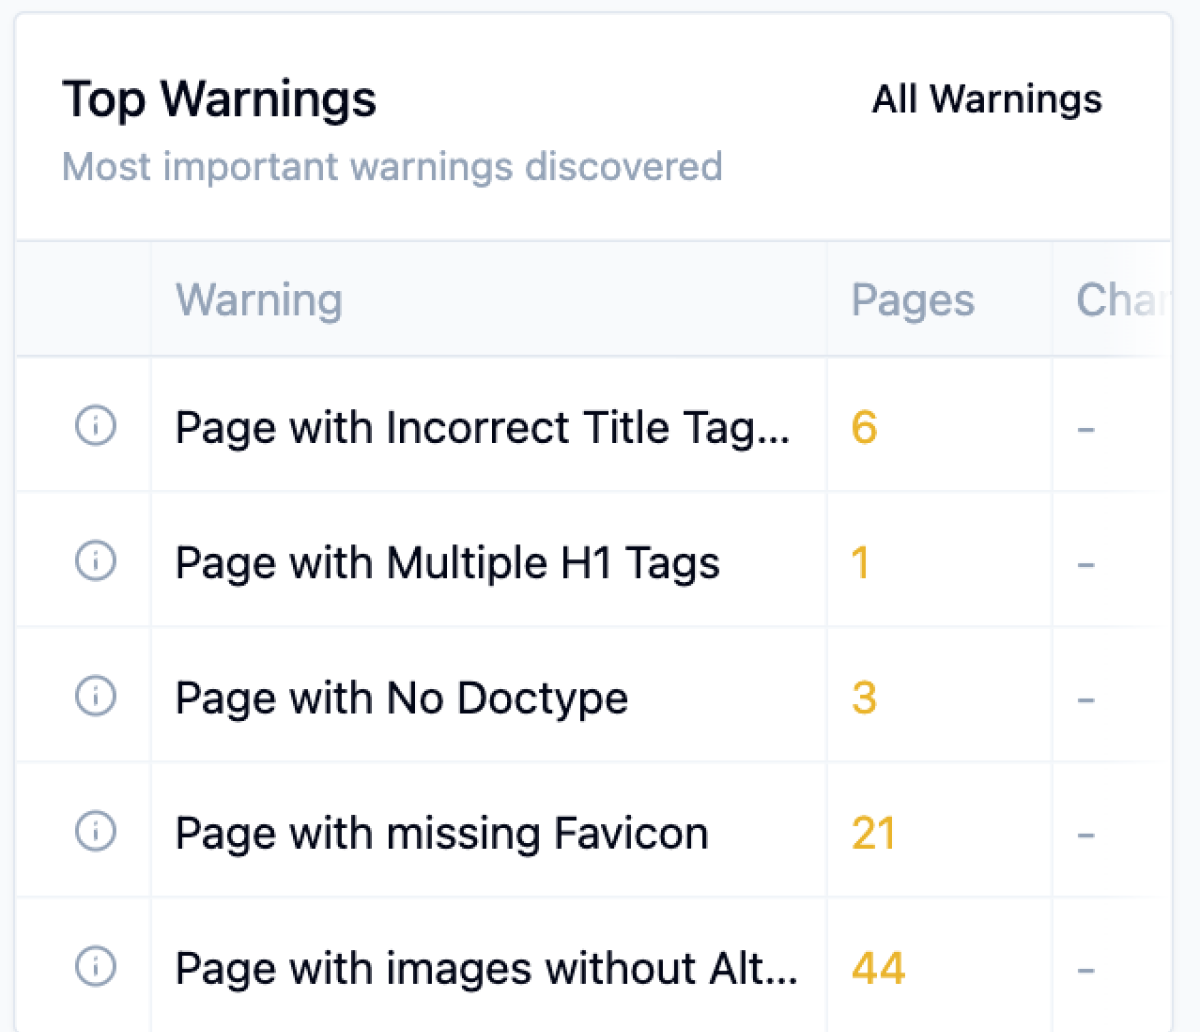
Task: Click info icon for Incorrect Title Tag warning
Action: [96, 426]
